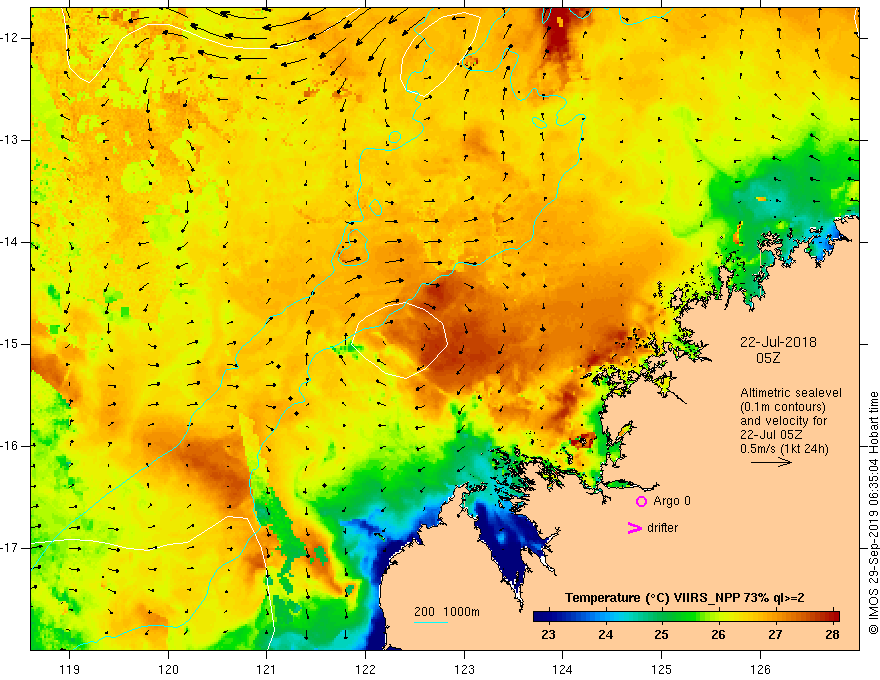Pick the green 25°C colorbar region
This screenshot has width=880, height=680.
(662, 617)
